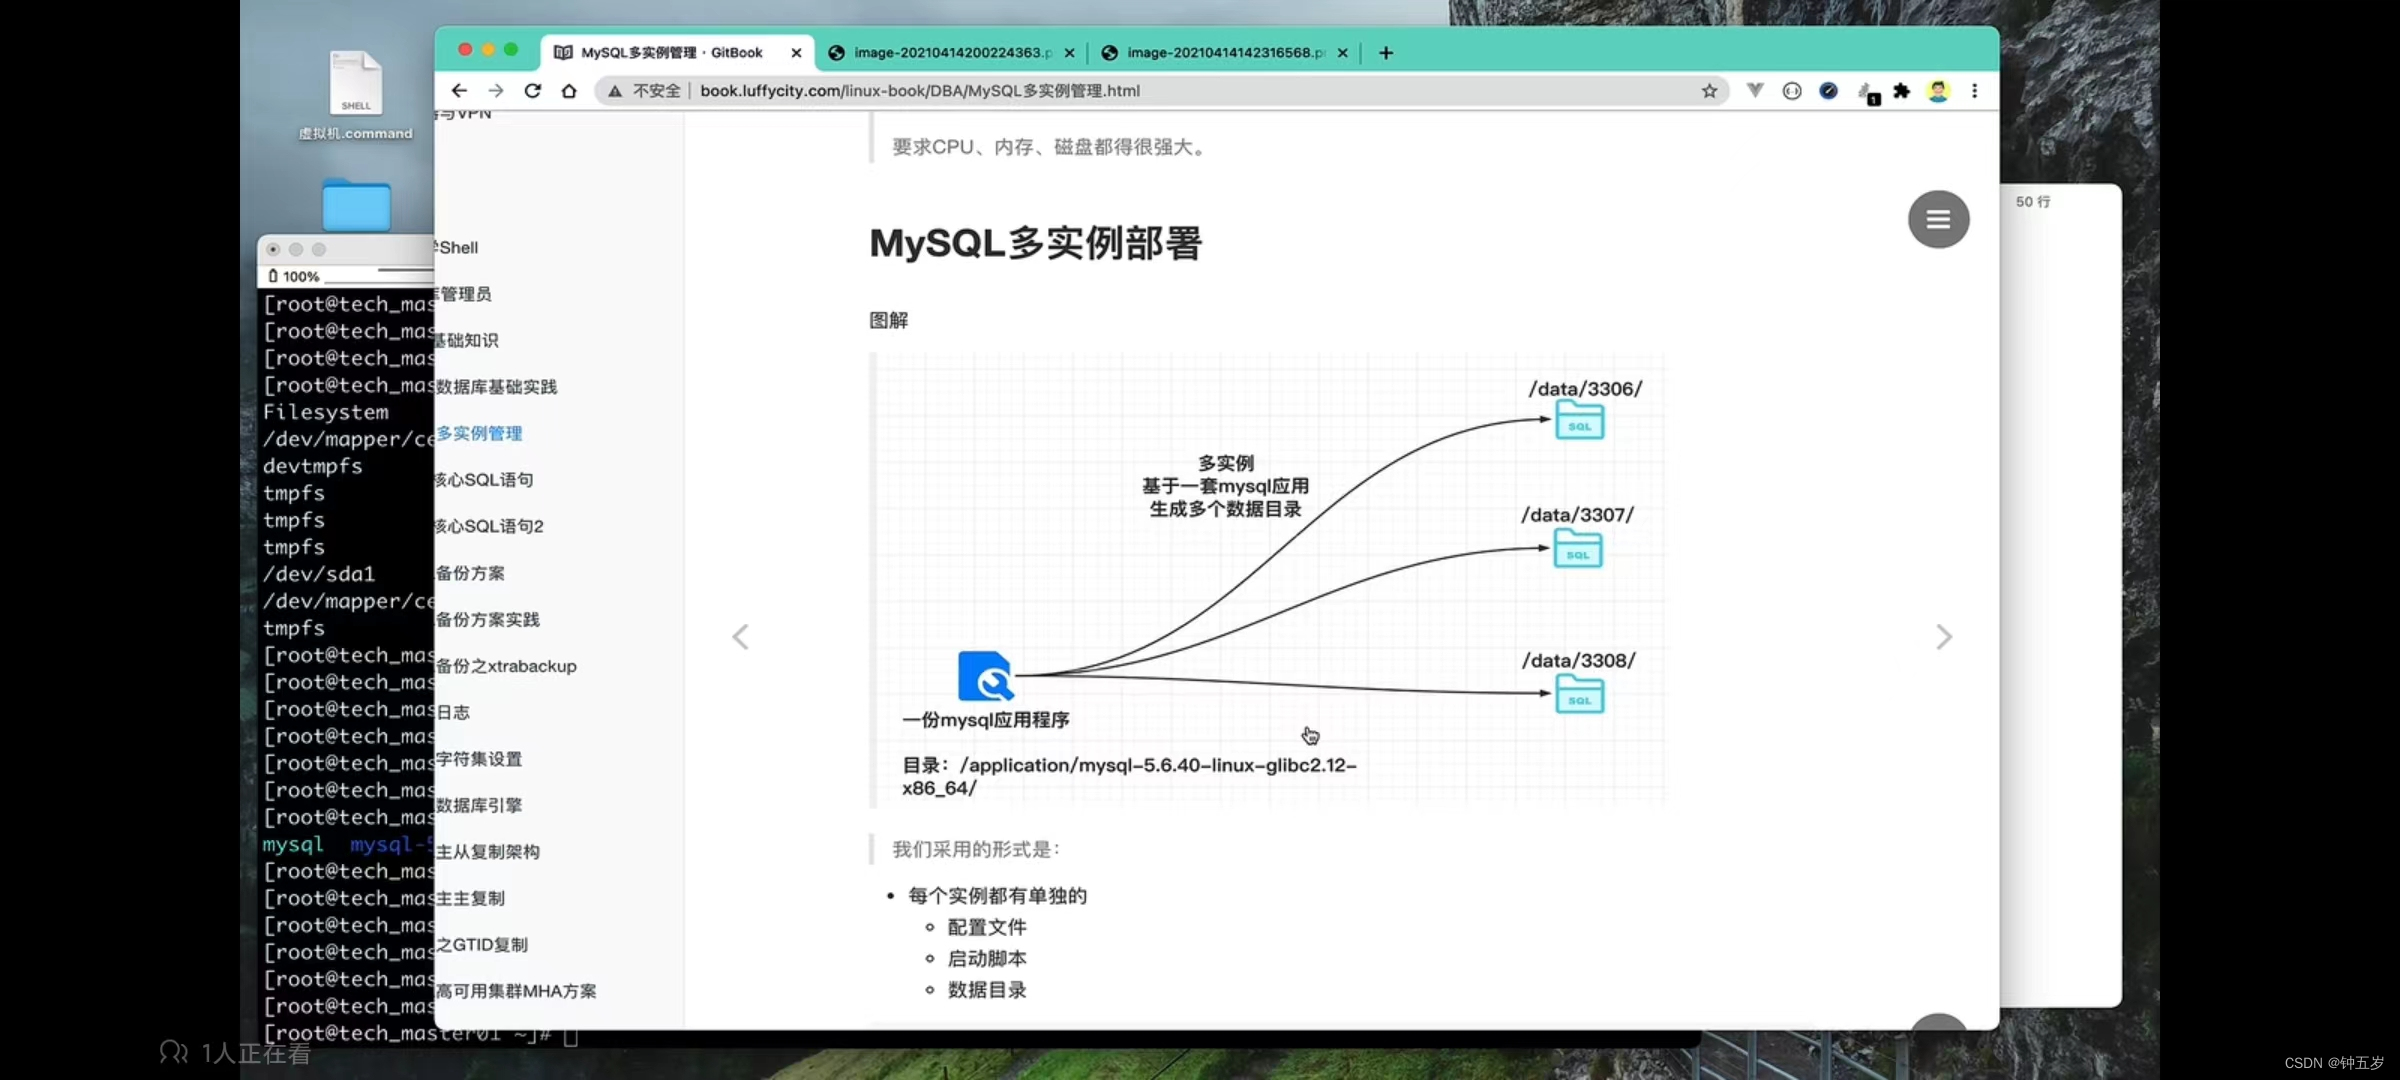Switch to MySQL多实例管理 GitBook tab
2400x1080 pixels.
[x=671, y=53]
